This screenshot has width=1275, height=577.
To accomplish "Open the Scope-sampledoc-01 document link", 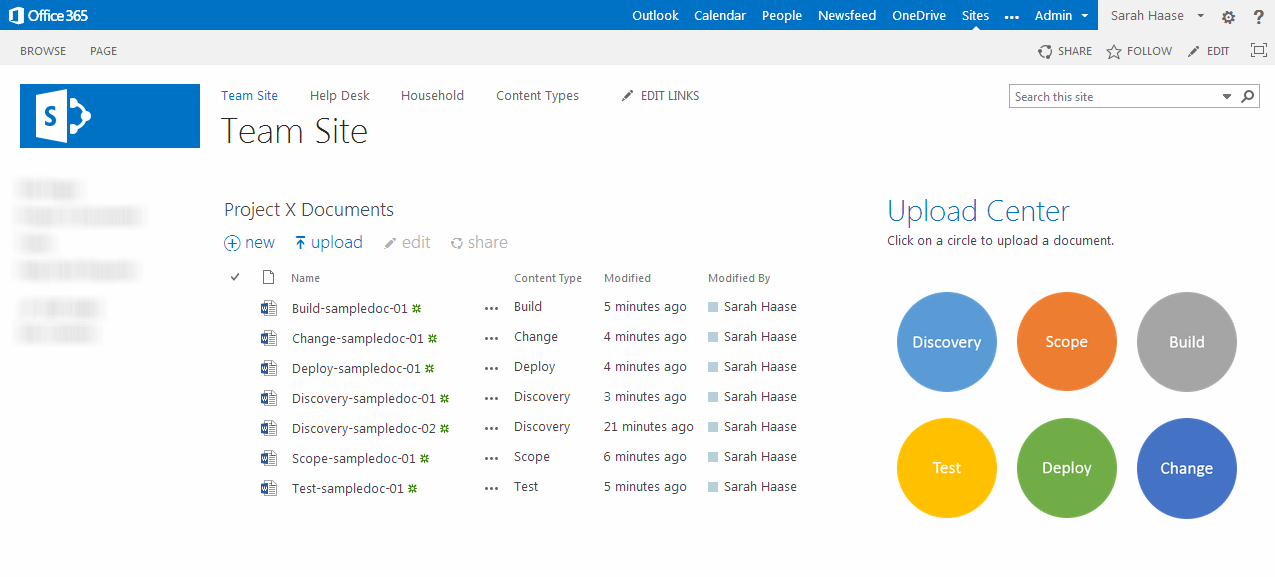I will pyautogui.click(x=353, y=458).
